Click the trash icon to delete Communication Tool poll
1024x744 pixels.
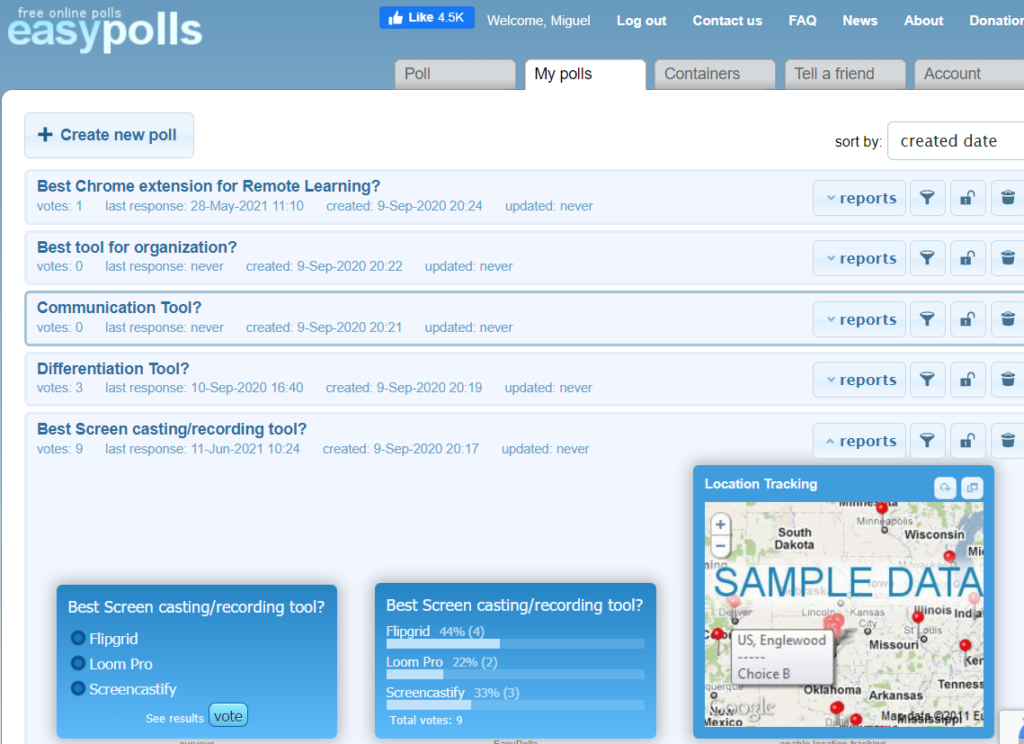tap(1008, 318)
